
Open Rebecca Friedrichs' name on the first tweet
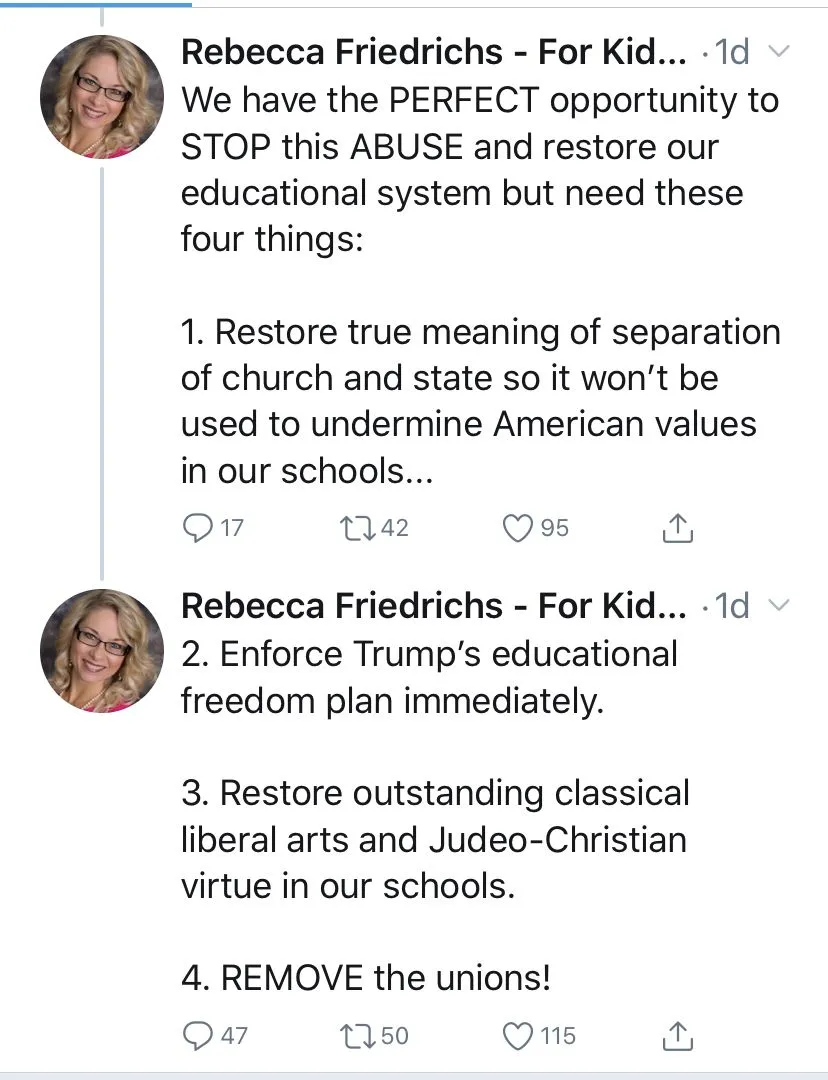click(433, 52)
